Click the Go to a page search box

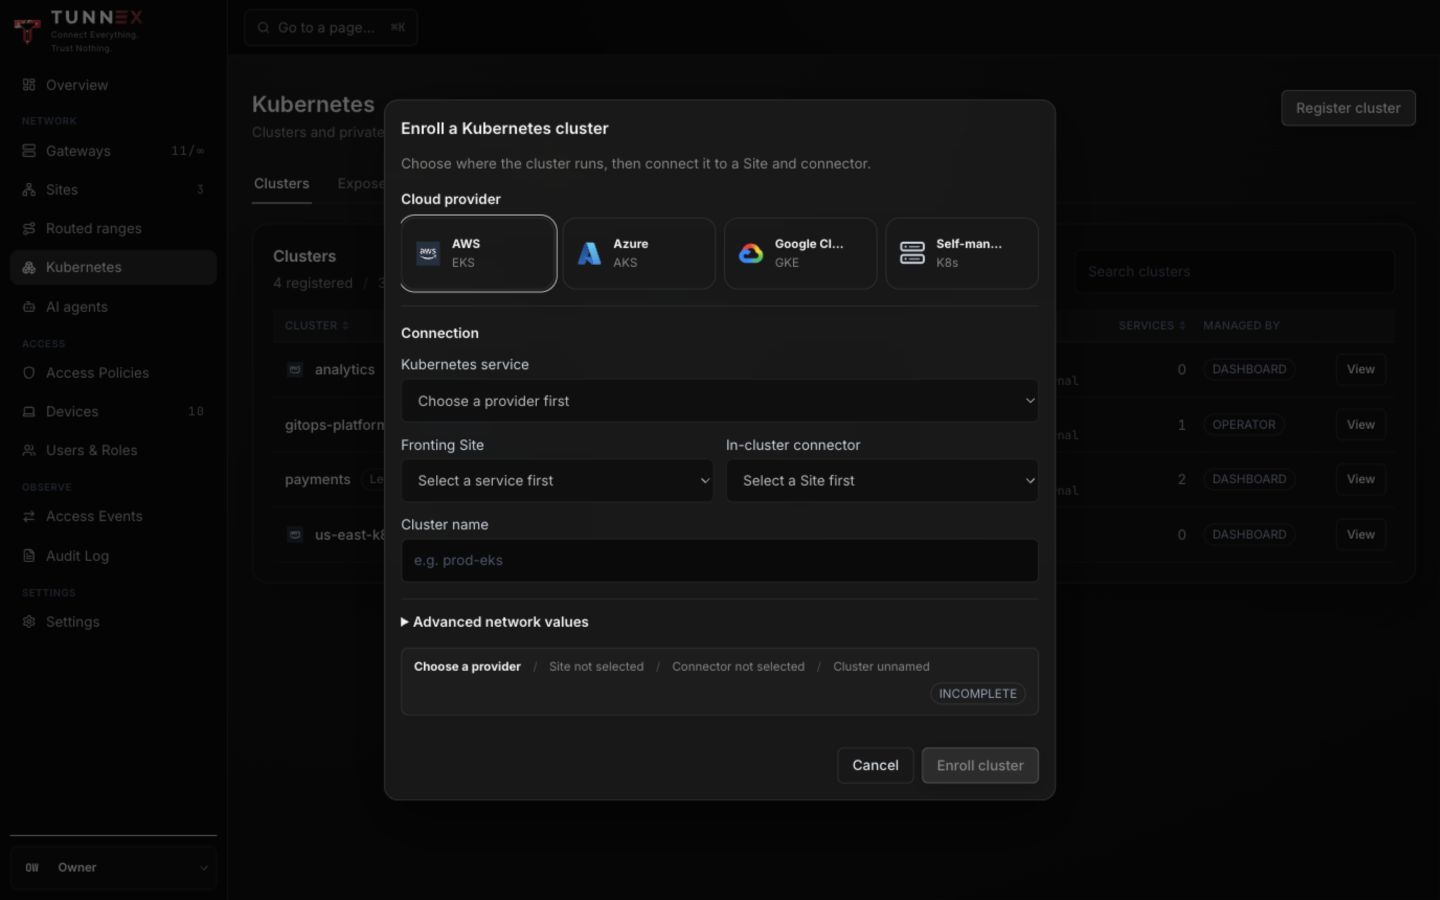(331, 28)
